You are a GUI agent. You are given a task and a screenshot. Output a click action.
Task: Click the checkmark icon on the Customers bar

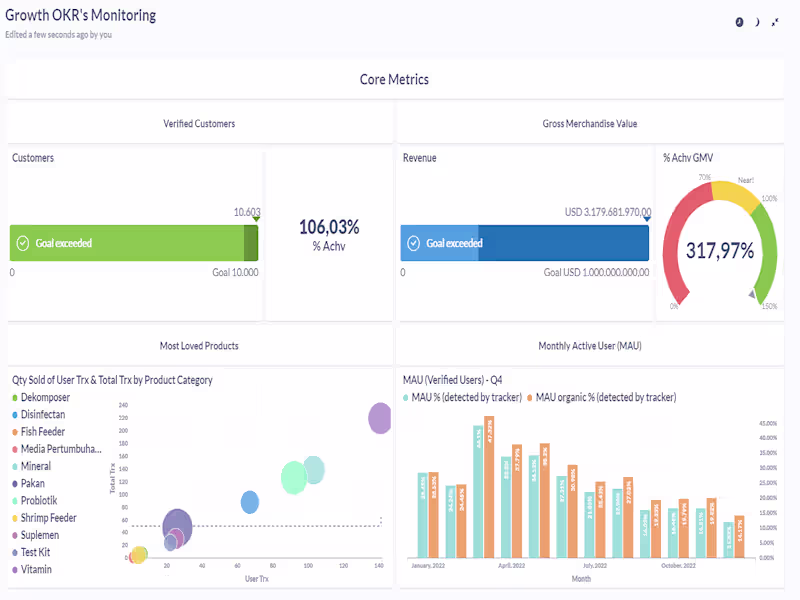[23, 243]
